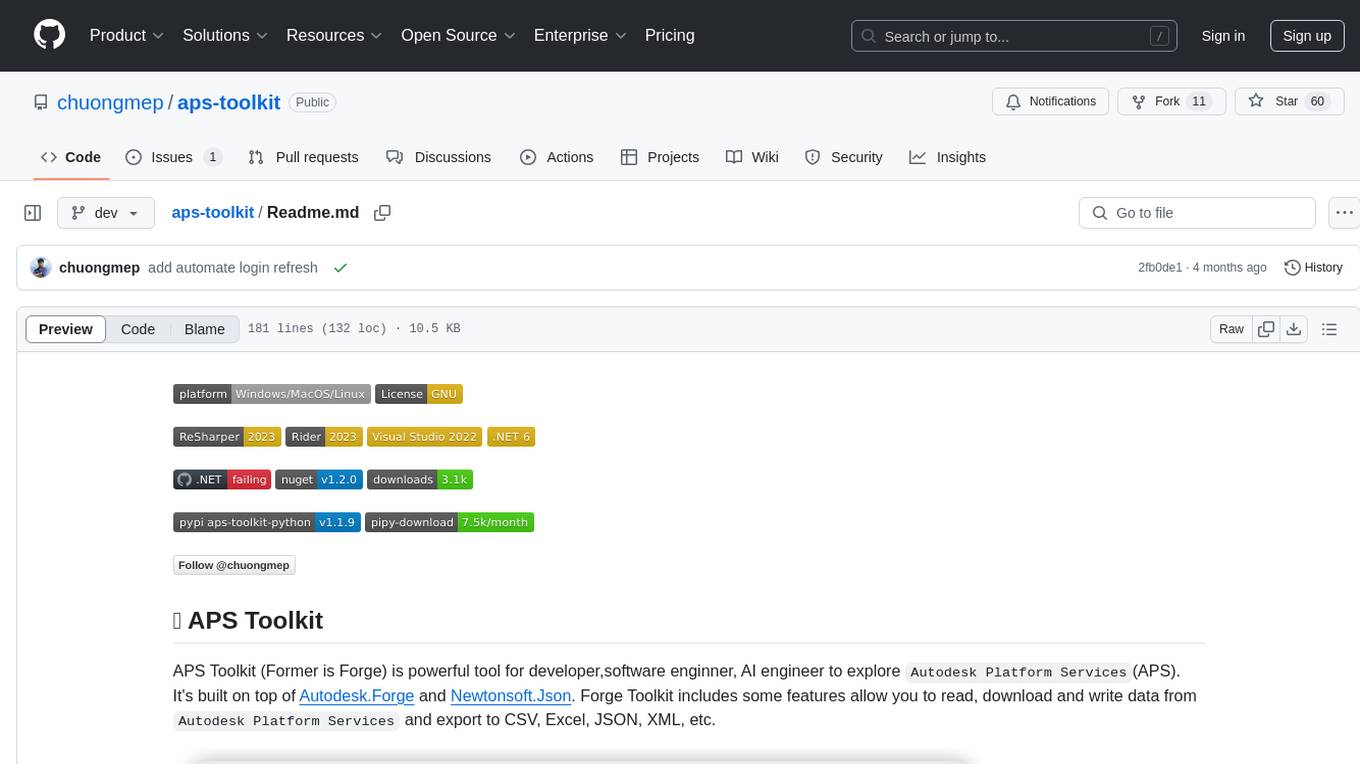1360x764 pixels.
Task: Switch to the Code view toggle
Action: tap(138, 329)
